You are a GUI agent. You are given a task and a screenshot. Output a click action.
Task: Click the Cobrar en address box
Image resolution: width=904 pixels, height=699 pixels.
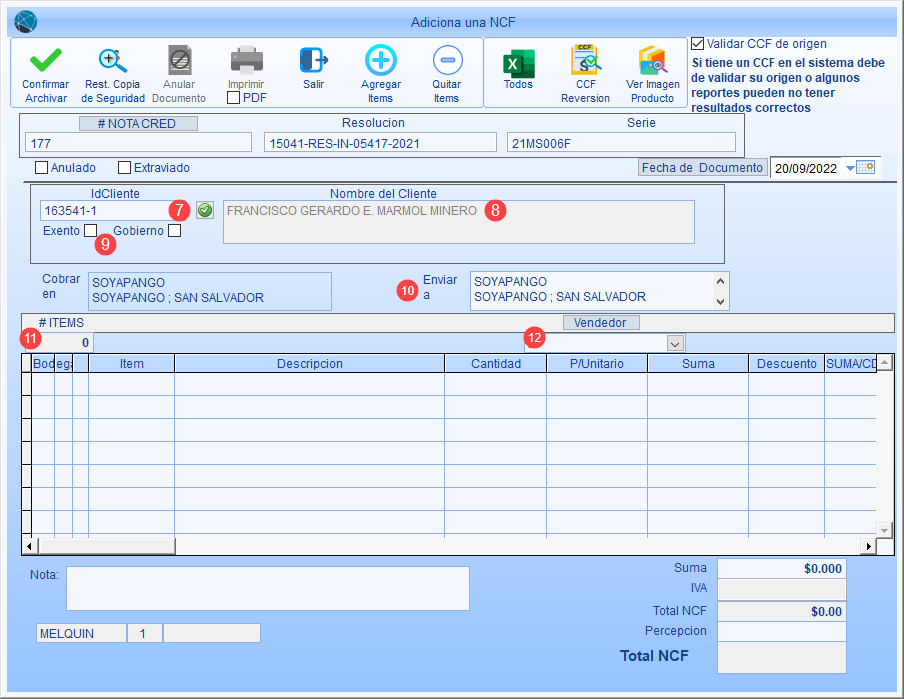point(210,291)
